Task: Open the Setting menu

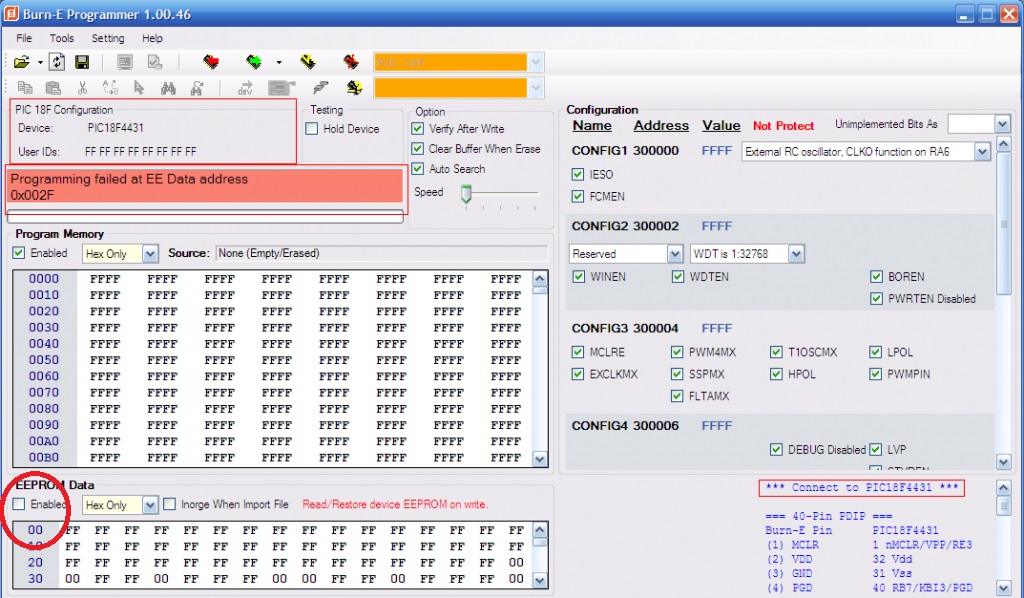Action: point(108,38)
